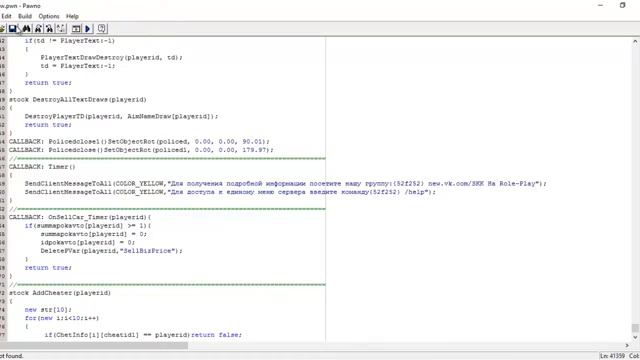
Task: Open the Help menu
Action: pyautogui.click(x=72, y=16)
